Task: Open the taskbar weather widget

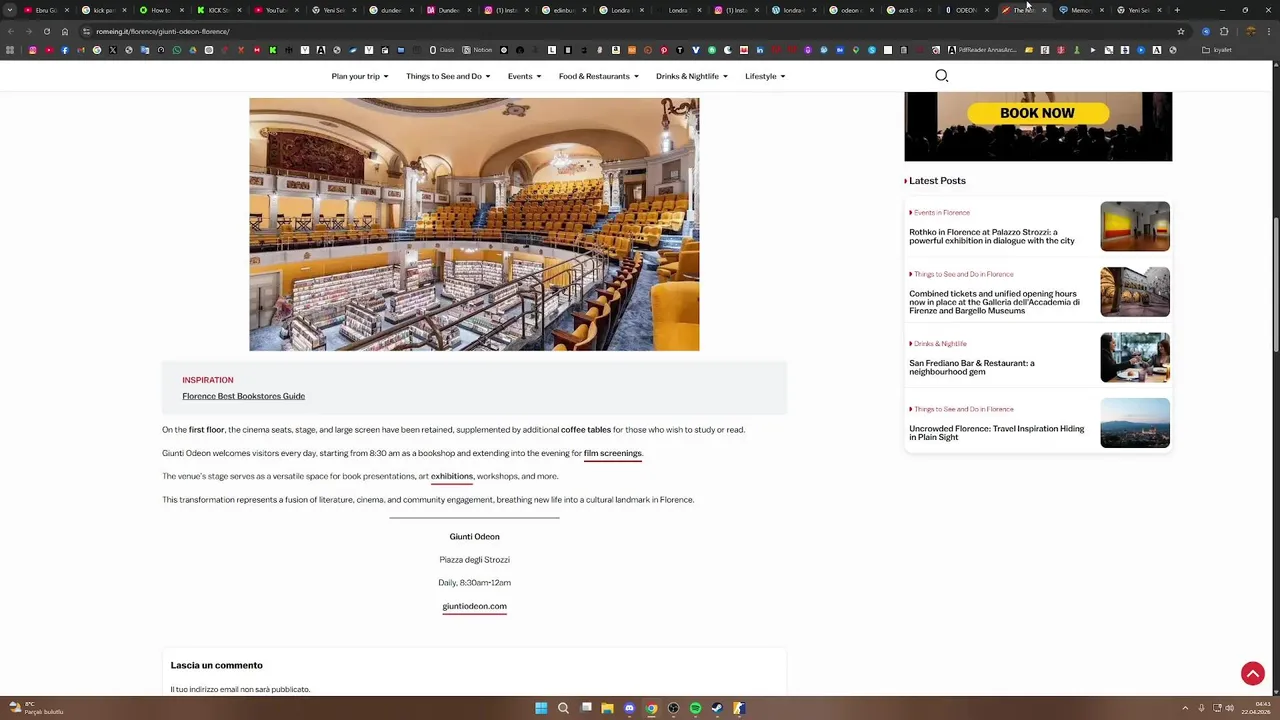Action: 36,708
